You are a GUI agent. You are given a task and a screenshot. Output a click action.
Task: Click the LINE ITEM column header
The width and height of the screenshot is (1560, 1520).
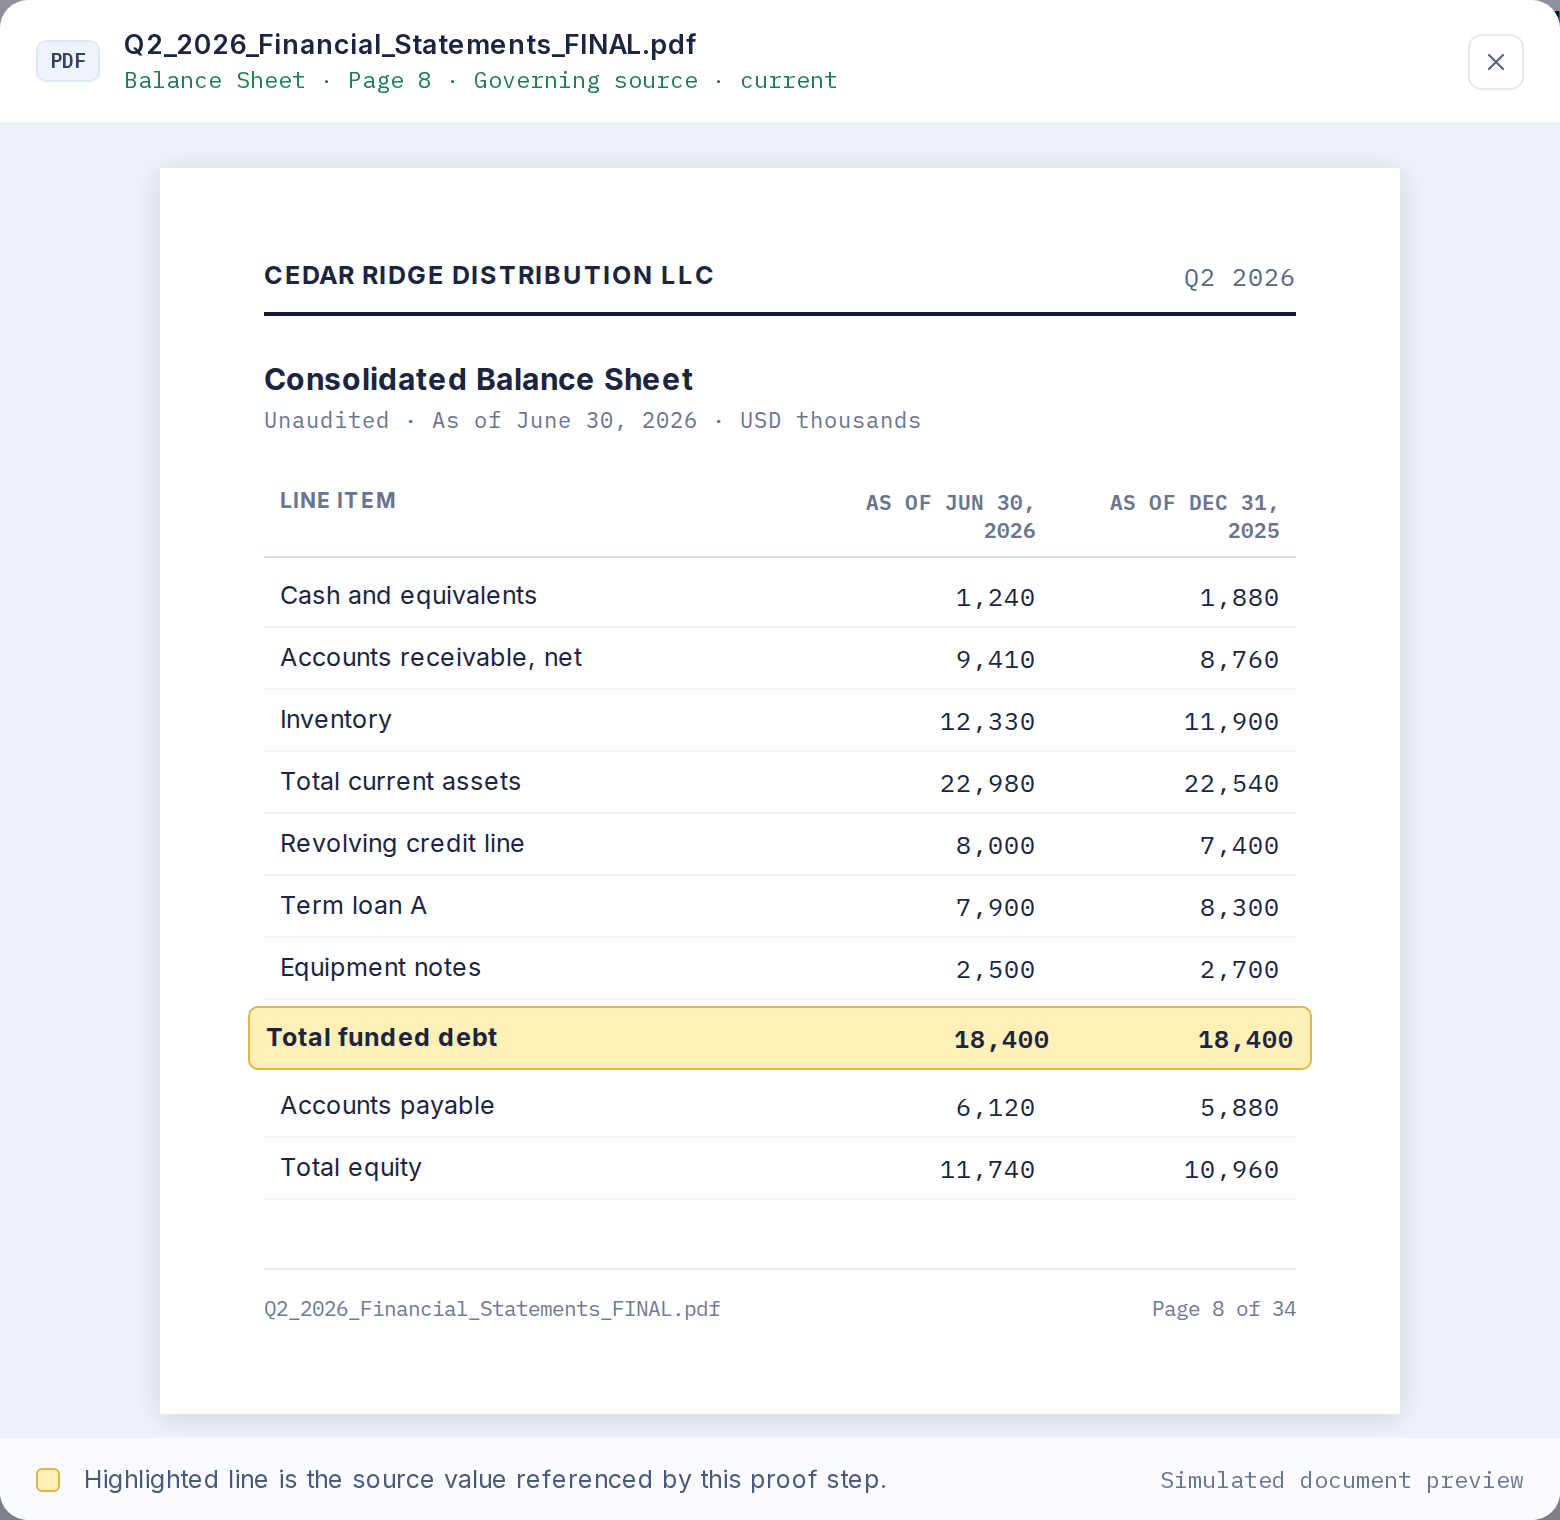click(338, 501)
